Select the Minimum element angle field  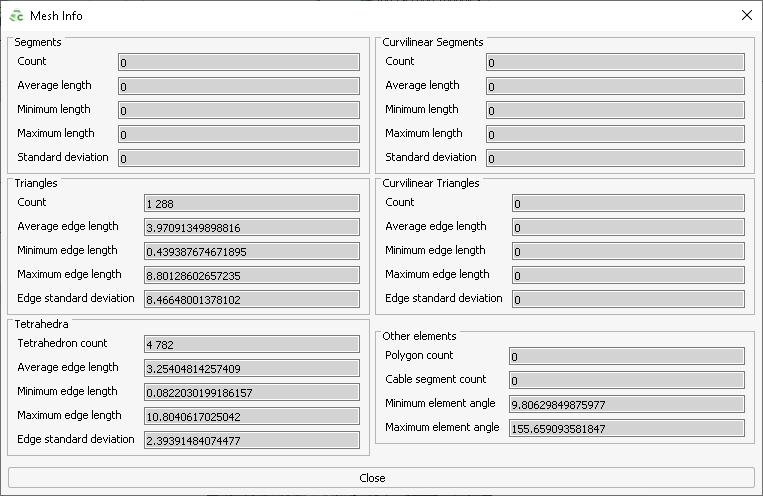(x=625, y=405)
